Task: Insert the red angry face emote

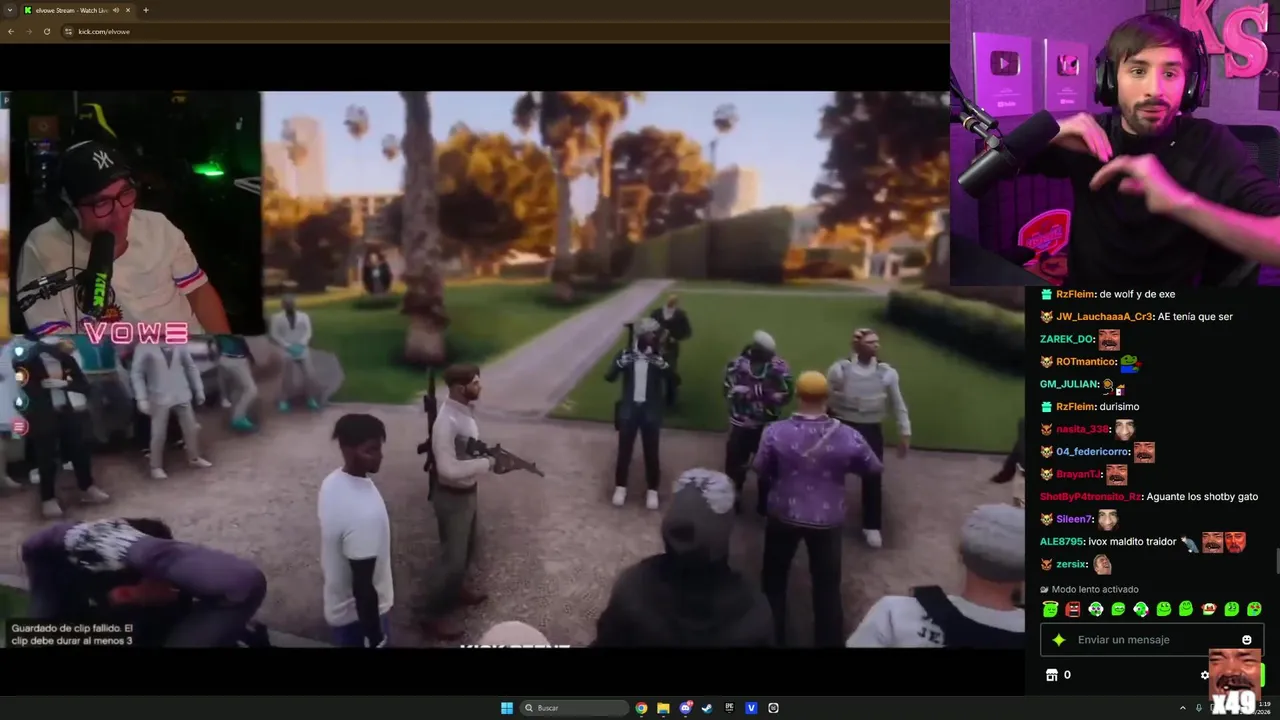Action: point(1073,609)
